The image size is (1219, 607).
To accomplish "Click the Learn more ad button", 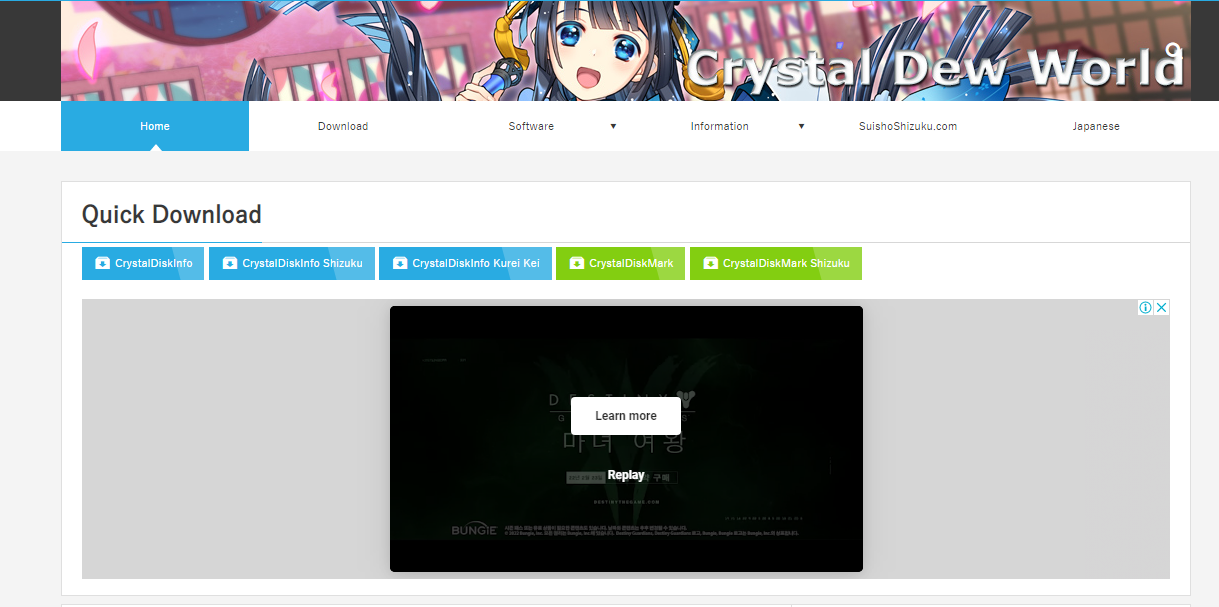I will coord(626,416).
